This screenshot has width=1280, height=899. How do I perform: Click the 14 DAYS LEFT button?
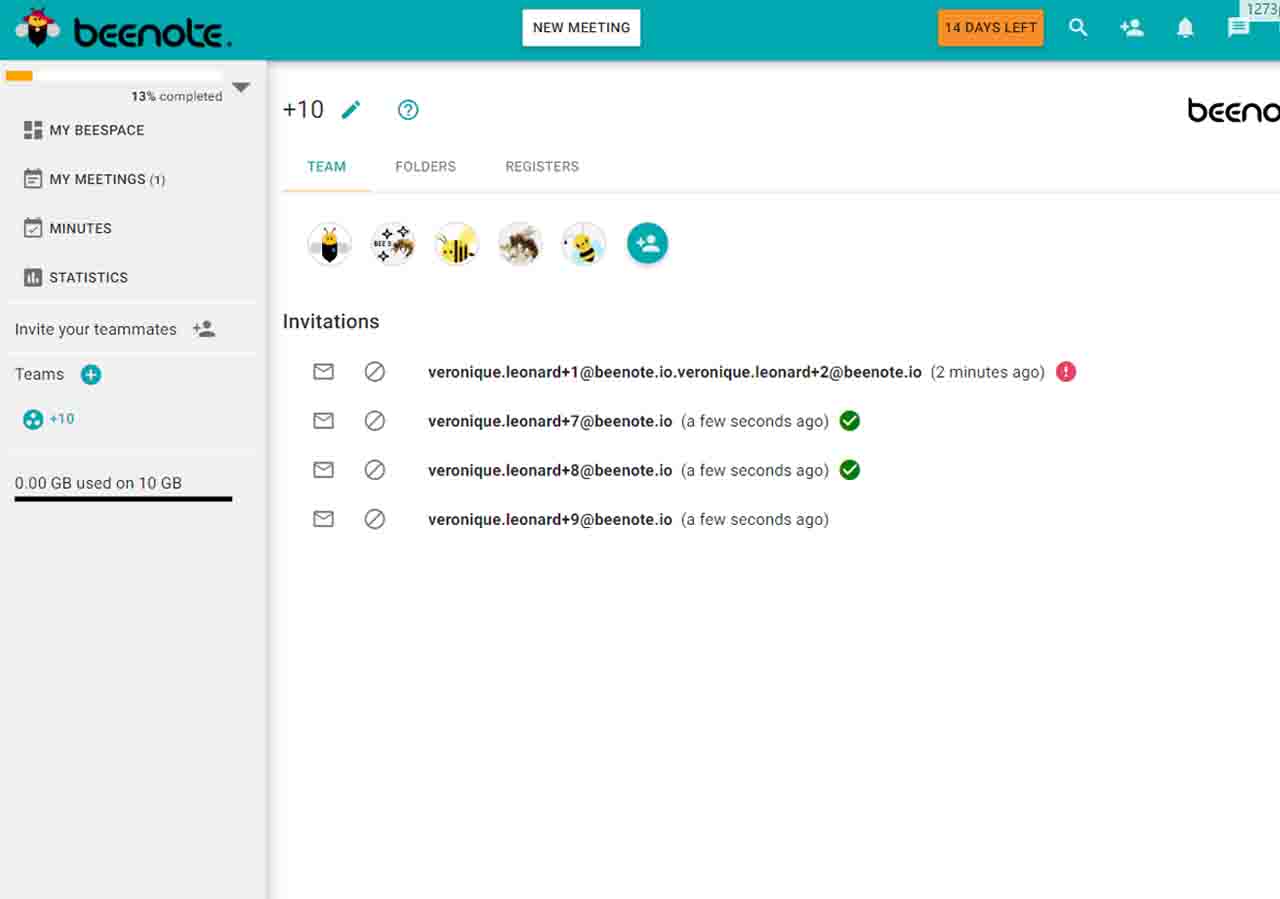990,28
